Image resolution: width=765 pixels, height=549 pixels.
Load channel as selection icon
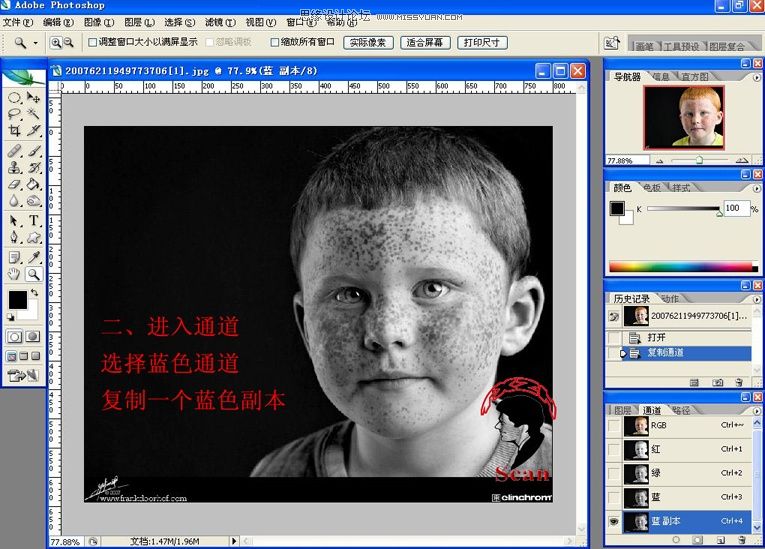676,540
